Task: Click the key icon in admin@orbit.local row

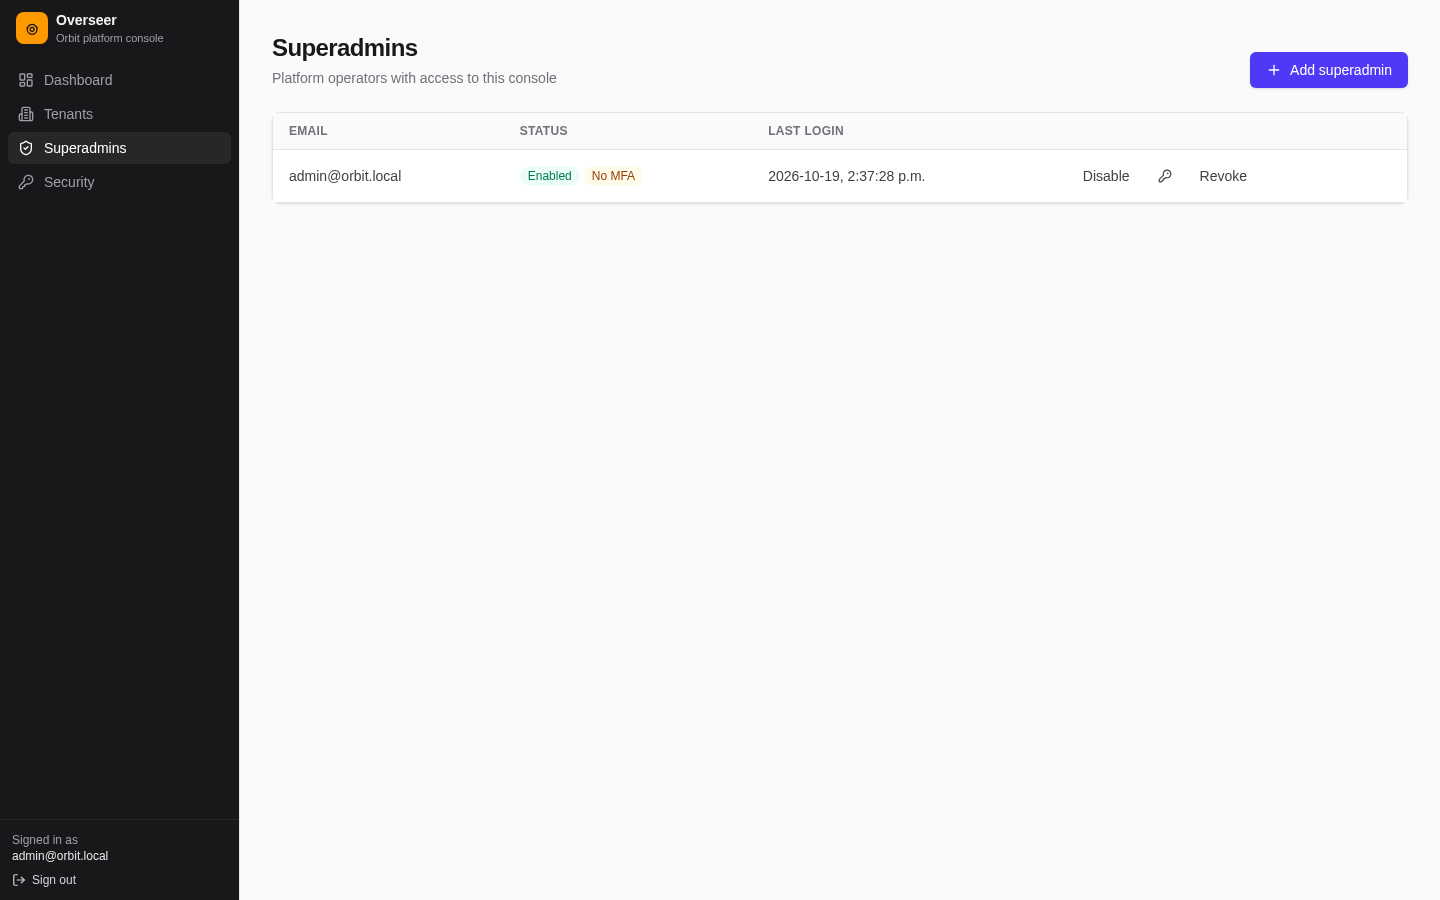Action: click(x=1165, y=176)
